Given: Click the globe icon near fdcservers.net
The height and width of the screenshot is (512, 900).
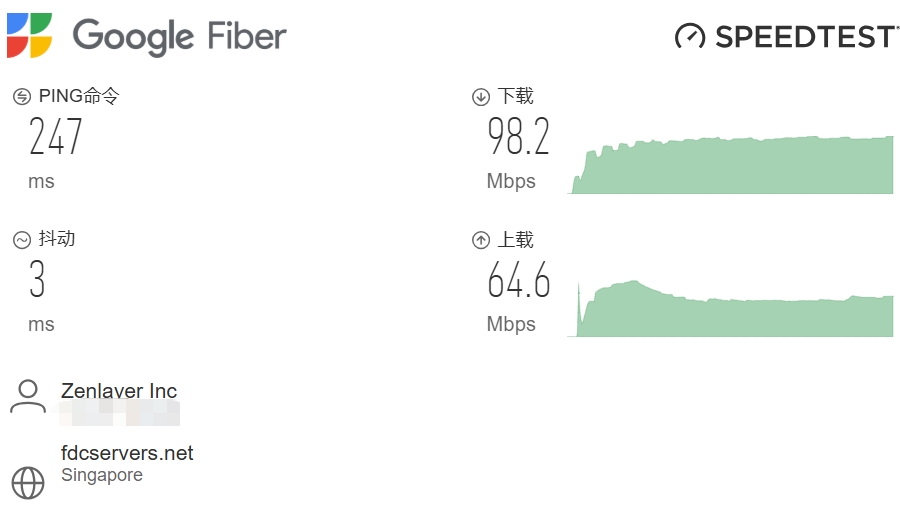Looking at the screenshot, I should (28, 482).
